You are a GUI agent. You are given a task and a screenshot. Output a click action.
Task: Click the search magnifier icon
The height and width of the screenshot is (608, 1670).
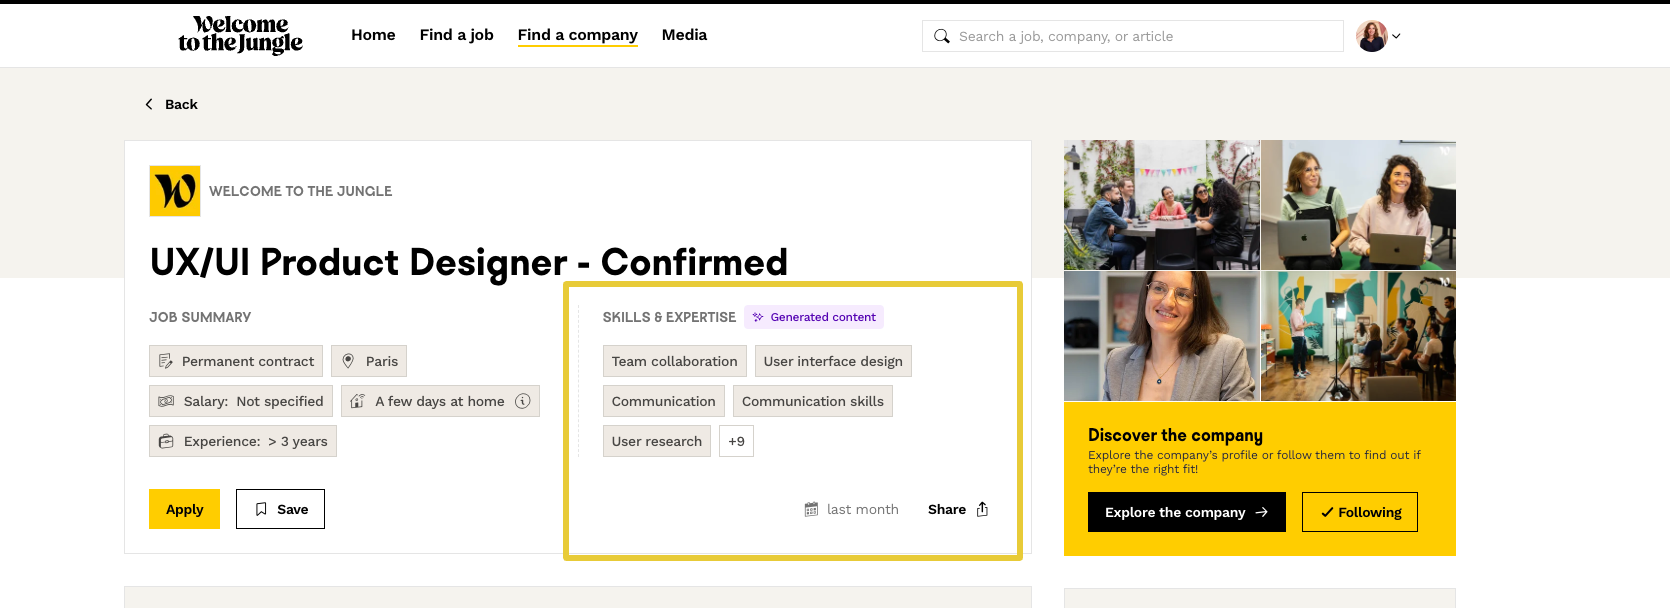coord(941,36)
